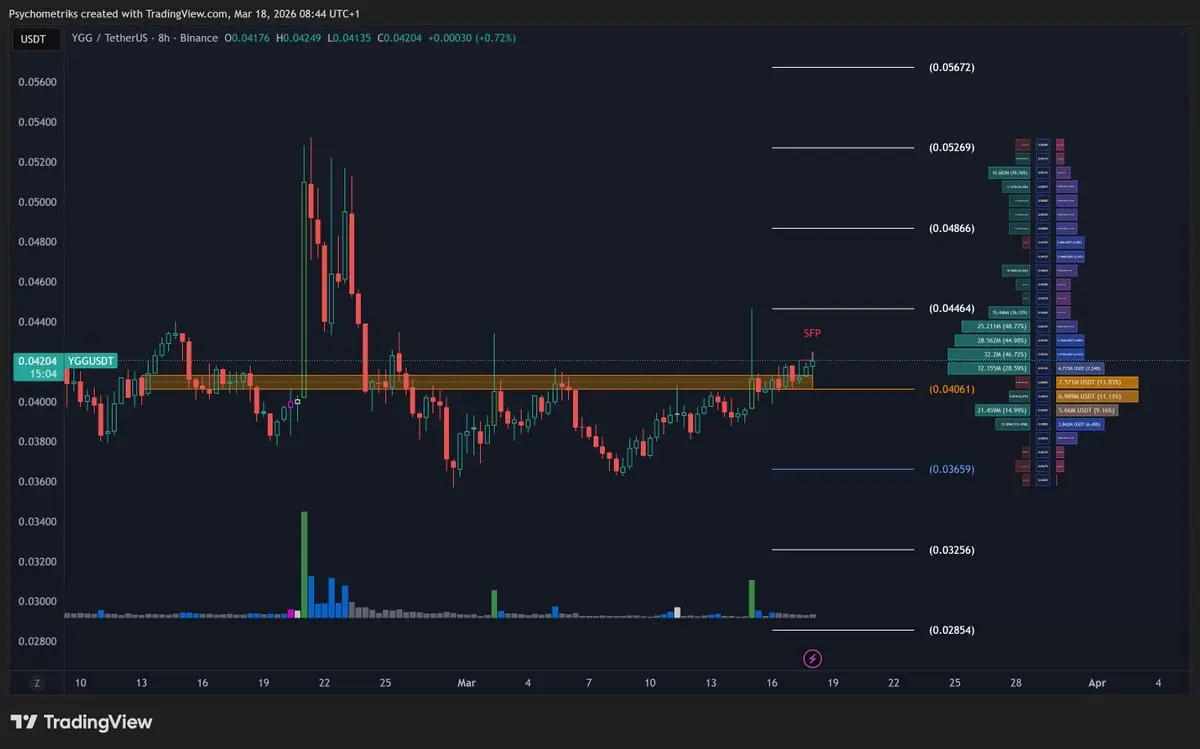Click 0.04600 on the price axis
1200x749 pixels.
click(38, 283)
